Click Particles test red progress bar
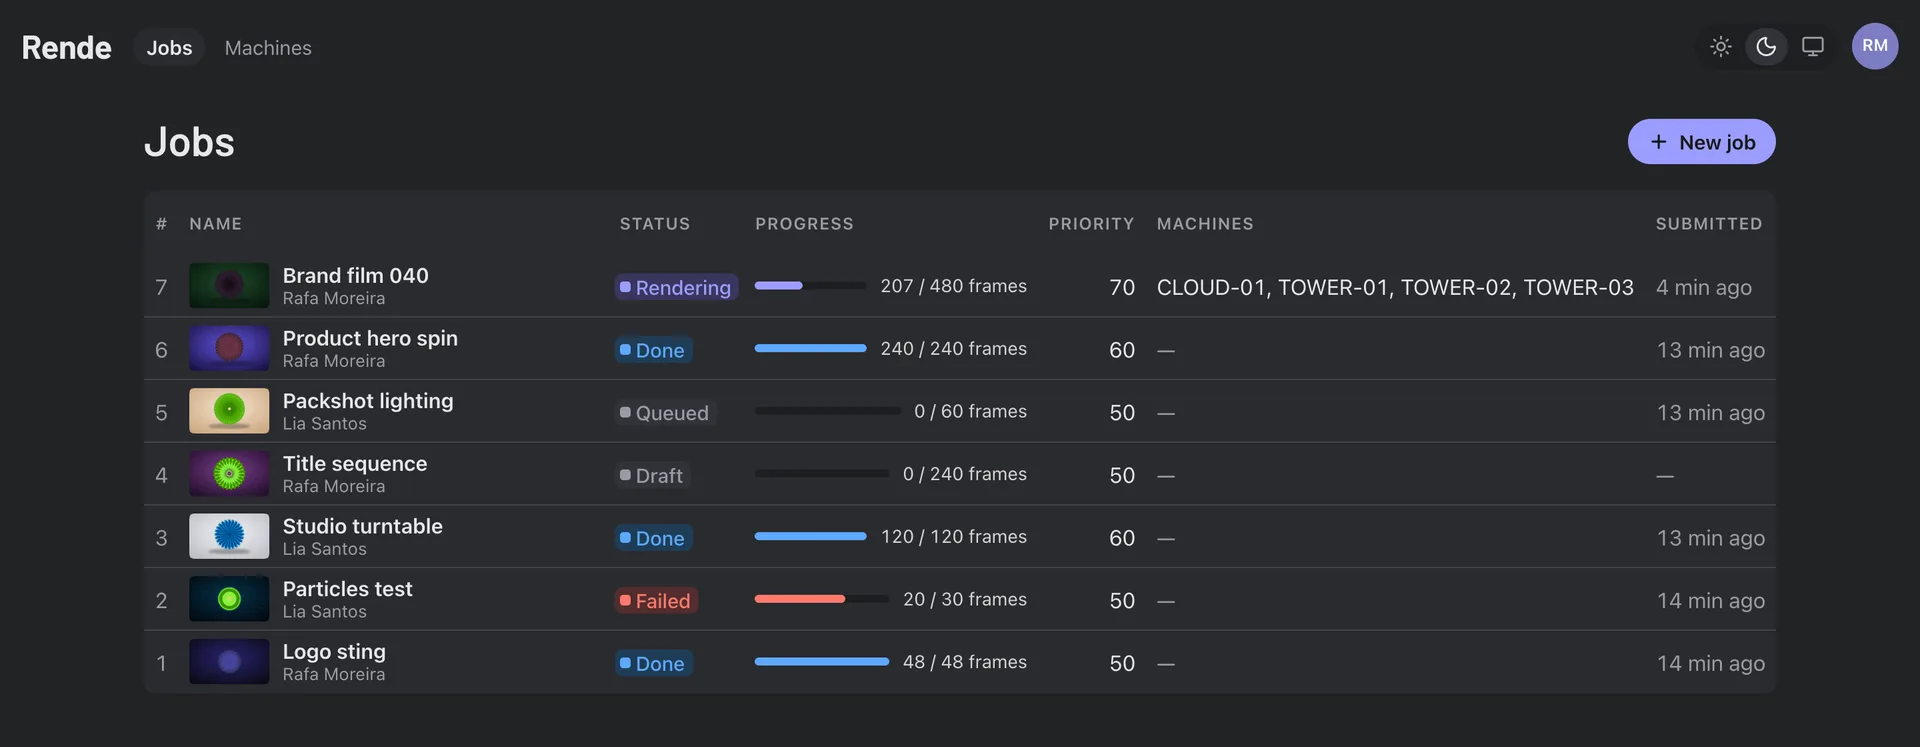1920x747 pixels. click(821, 599)
